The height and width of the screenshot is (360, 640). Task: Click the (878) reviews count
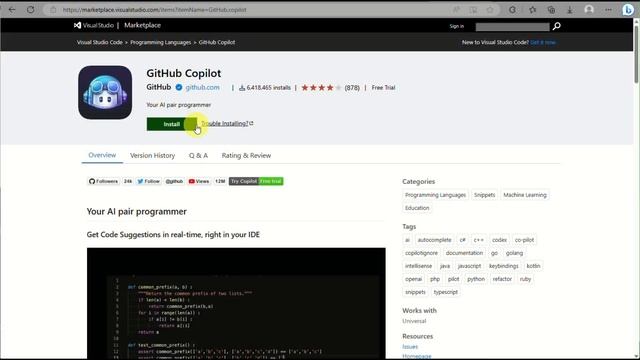point(352,87)
